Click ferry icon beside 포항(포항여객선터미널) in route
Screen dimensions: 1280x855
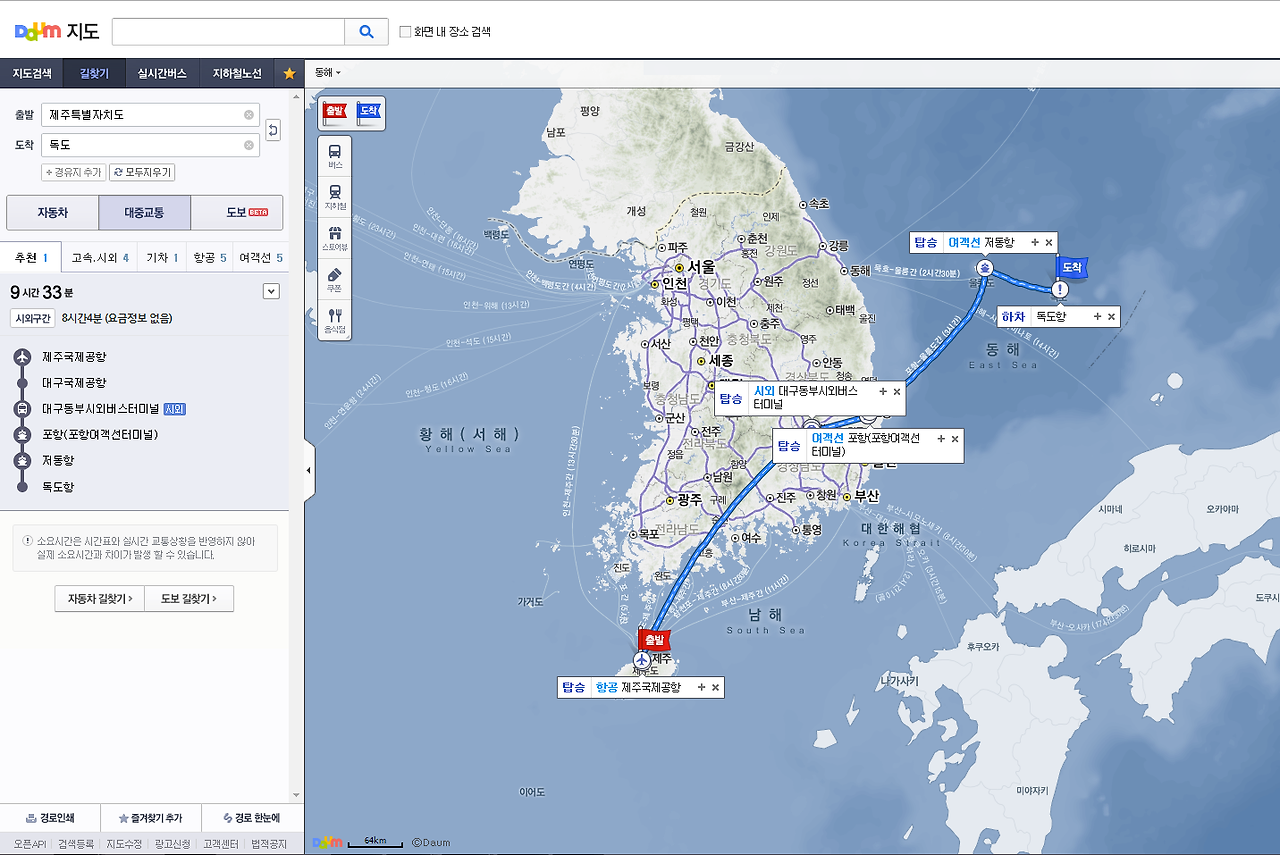(x=22, y=435)
